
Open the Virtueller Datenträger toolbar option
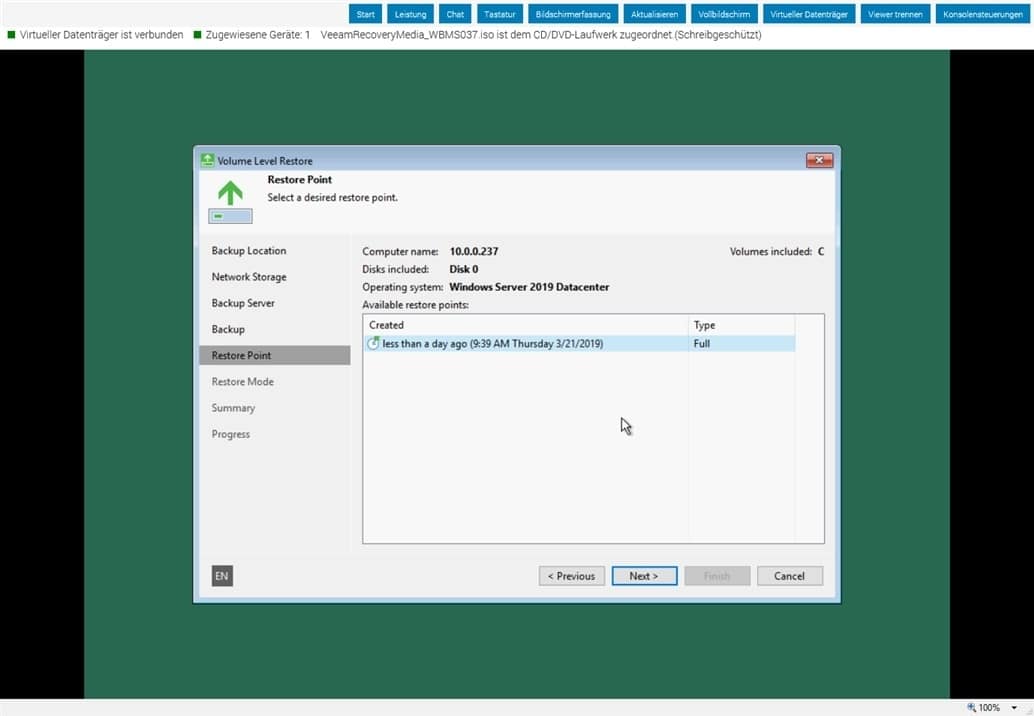coord(809,14)
